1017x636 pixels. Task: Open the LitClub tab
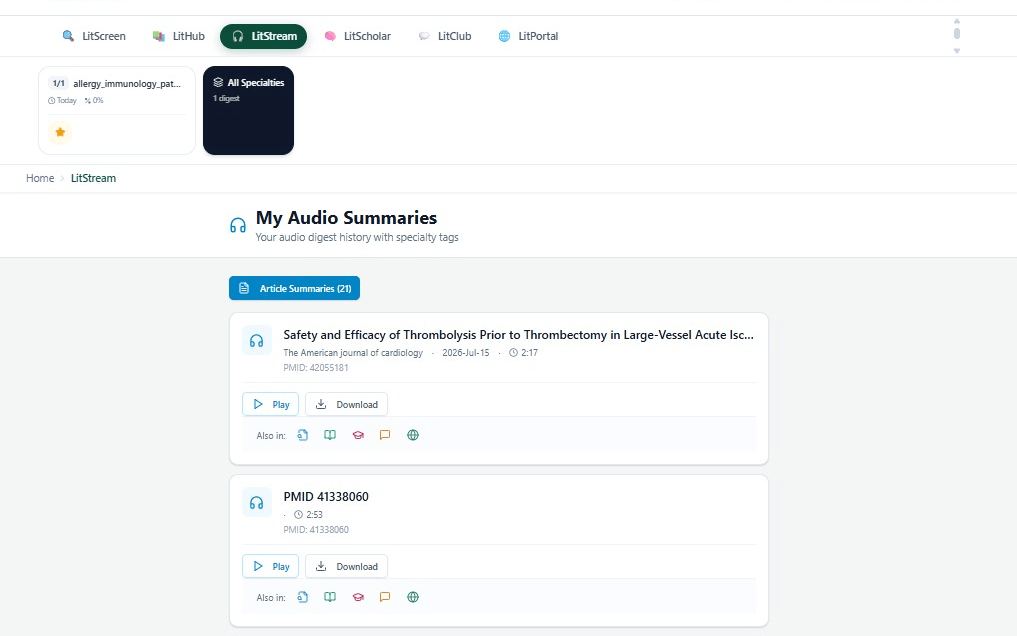coord(445,36)
